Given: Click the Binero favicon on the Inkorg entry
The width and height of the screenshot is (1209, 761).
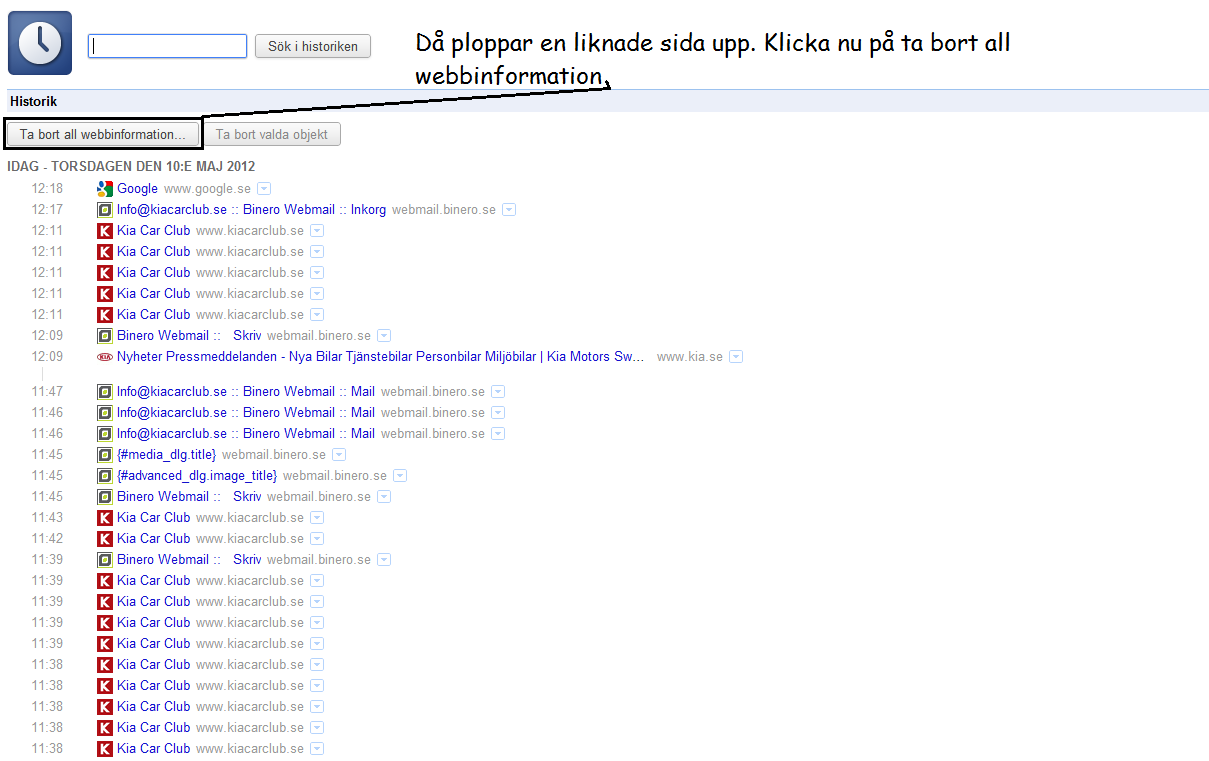Looking at the screenshot, I should pyautogui.click(x=104, y=210).
